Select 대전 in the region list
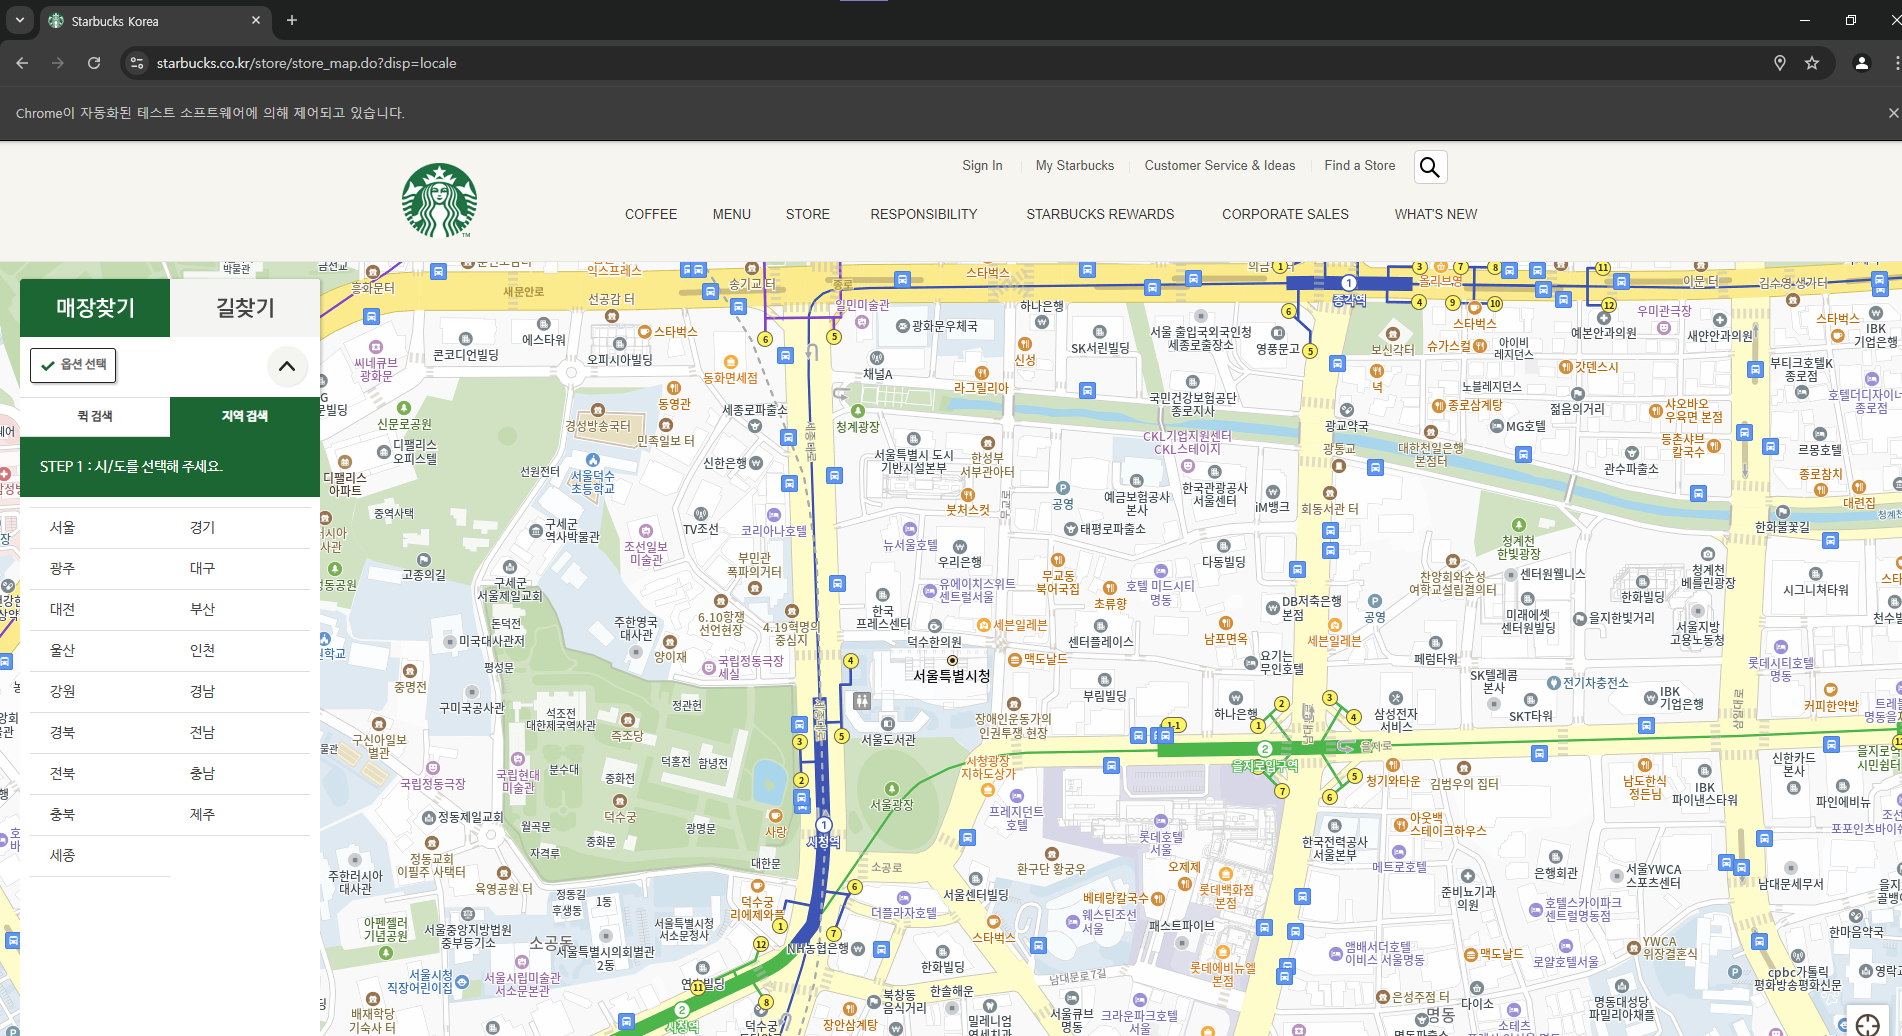This screenshot has width=1902, height=1036. 63,610
